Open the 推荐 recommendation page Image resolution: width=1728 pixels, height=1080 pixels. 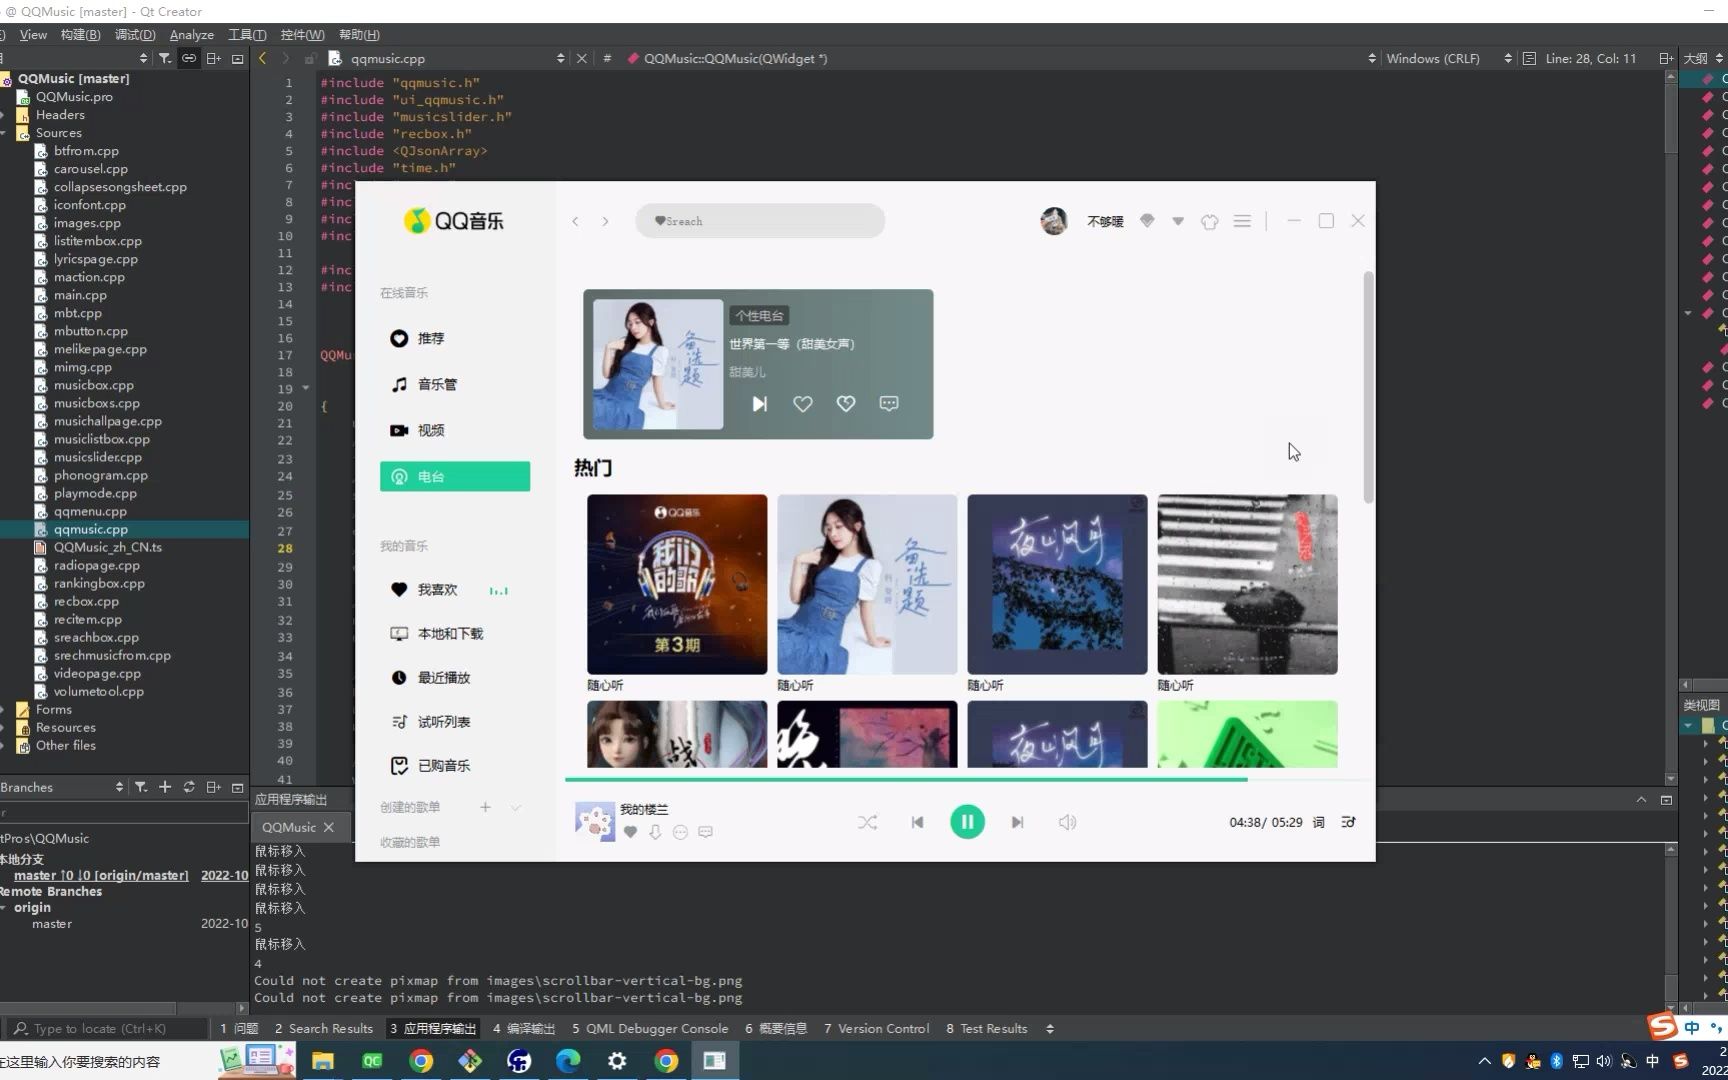pos(454,338)
